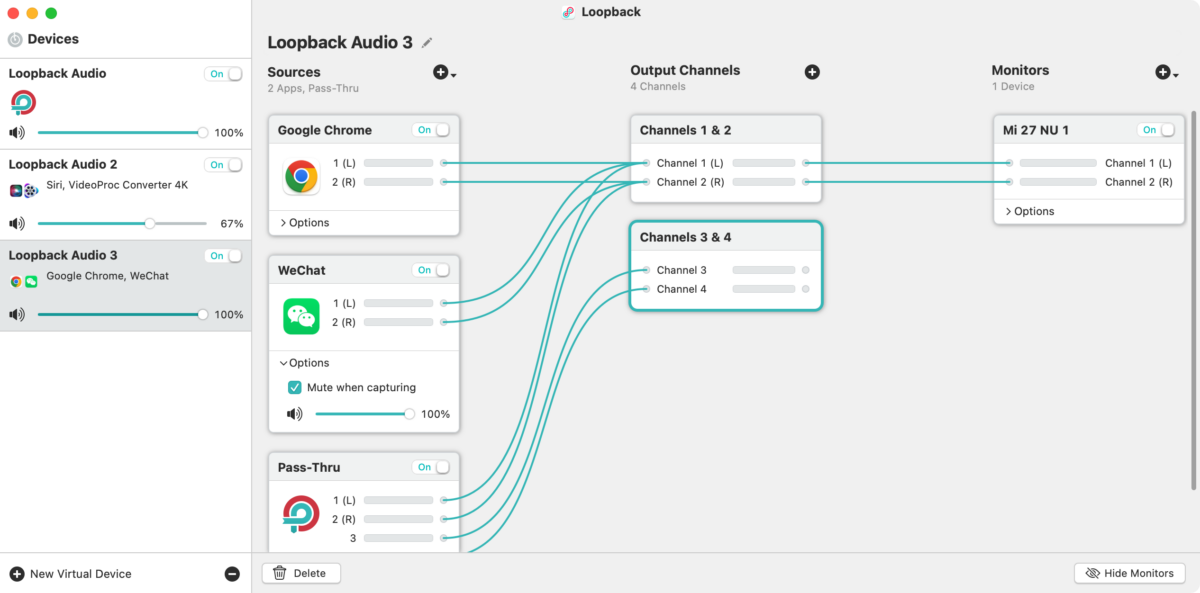This screenshot has width=1200, height=593.
Task: Expand Options in the Google Chrome source
Action: pos(304,222)
